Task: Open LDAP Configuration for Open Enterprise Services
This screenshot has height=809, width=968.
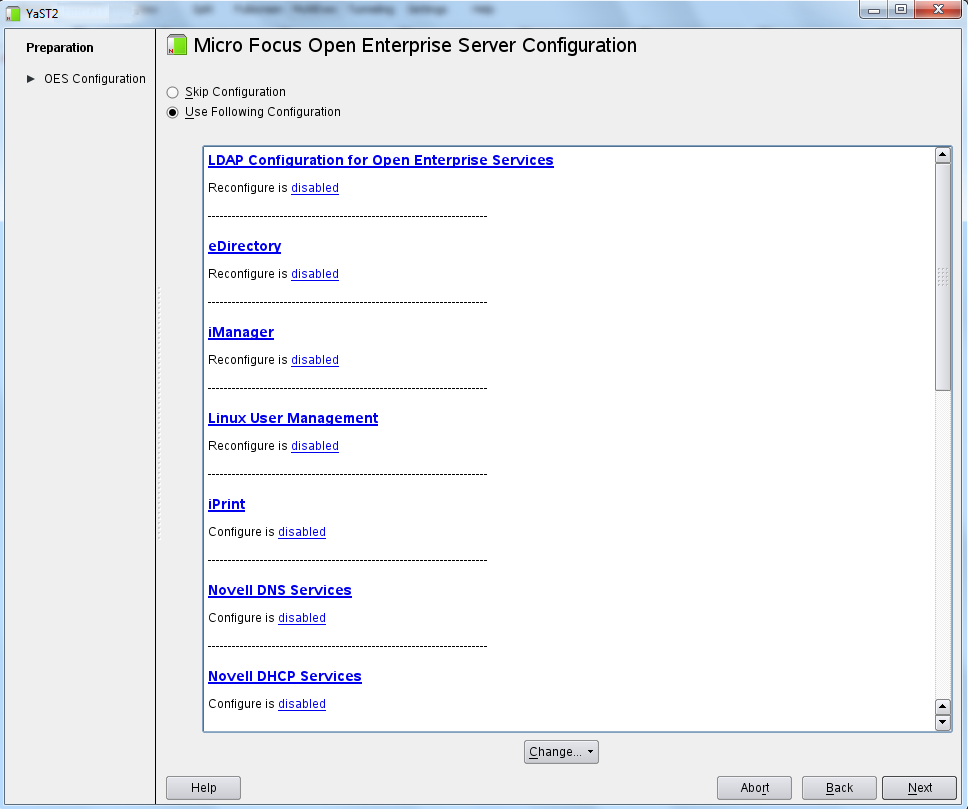Action: tap(380, 160)
